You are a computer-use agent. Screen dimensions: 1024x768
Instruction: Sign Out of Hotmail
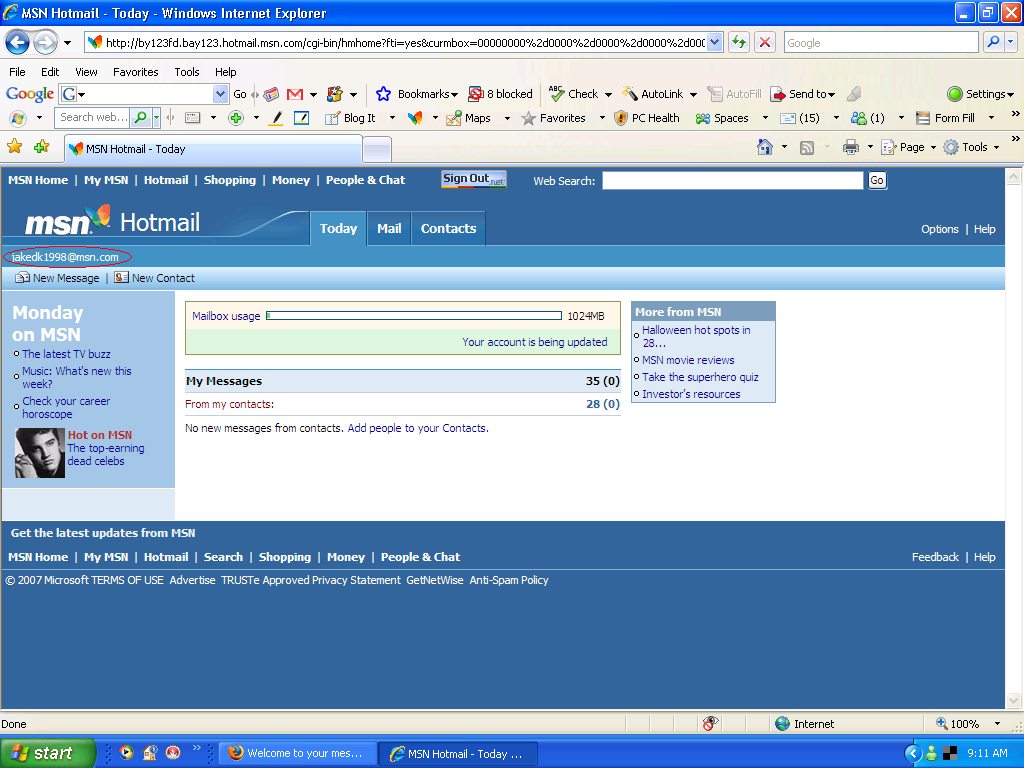[x=471, y=180]
